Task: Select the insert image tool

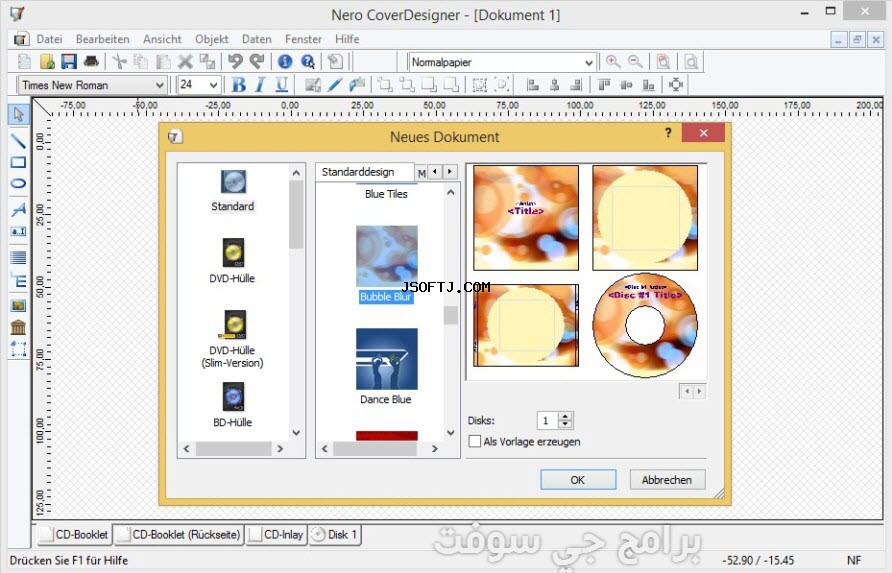Action: [18, 306]
